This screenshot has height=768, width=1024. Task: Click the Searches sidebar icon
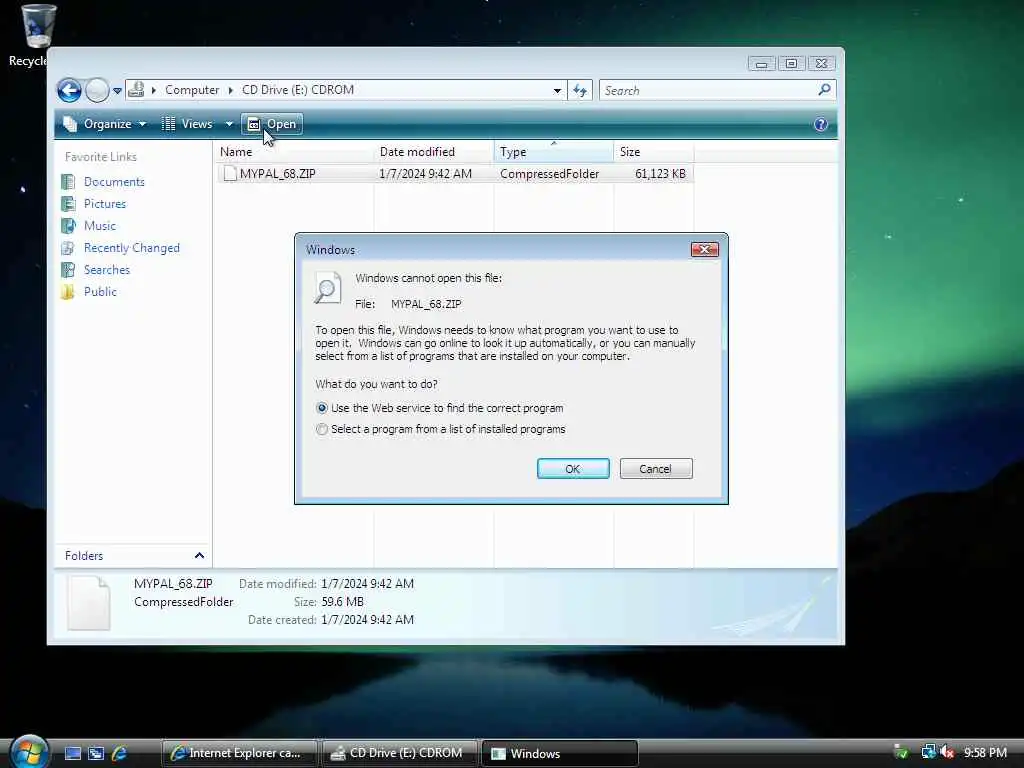click(x=68, y=270)
